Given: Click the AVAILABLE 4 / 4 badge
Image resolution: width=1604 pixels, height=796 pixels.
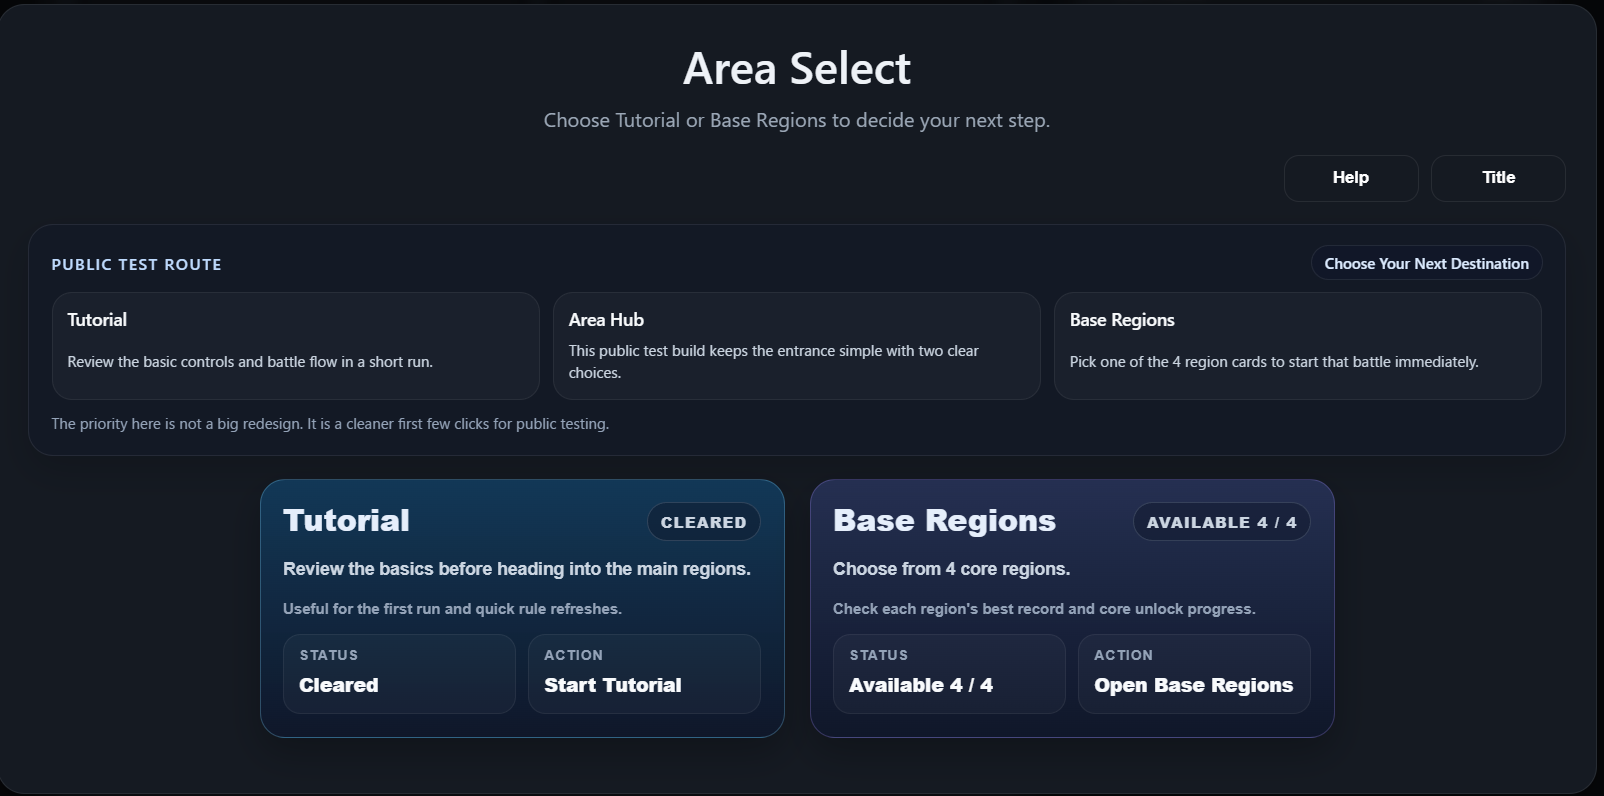Looking at the screenshot, I should click(x=1221, y=522).
